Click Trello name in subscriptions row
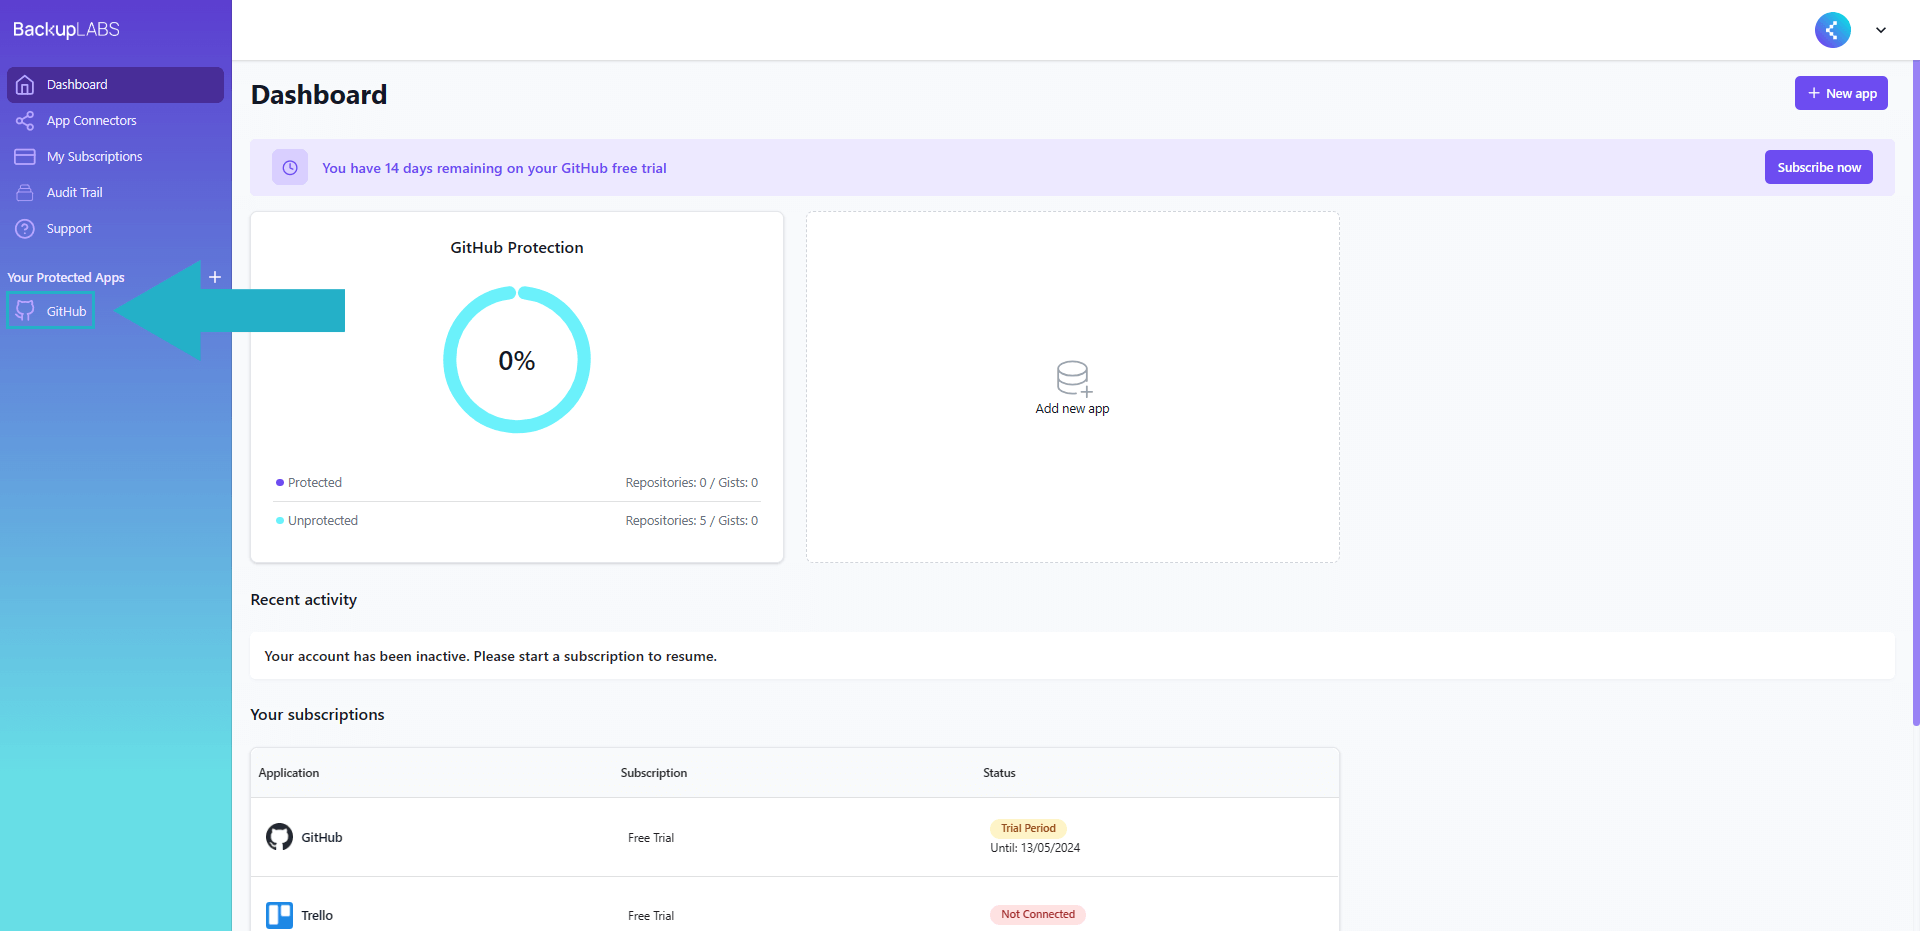This screenshot has height=931, width=1920. pyautogui.click(x=317, y=916)
